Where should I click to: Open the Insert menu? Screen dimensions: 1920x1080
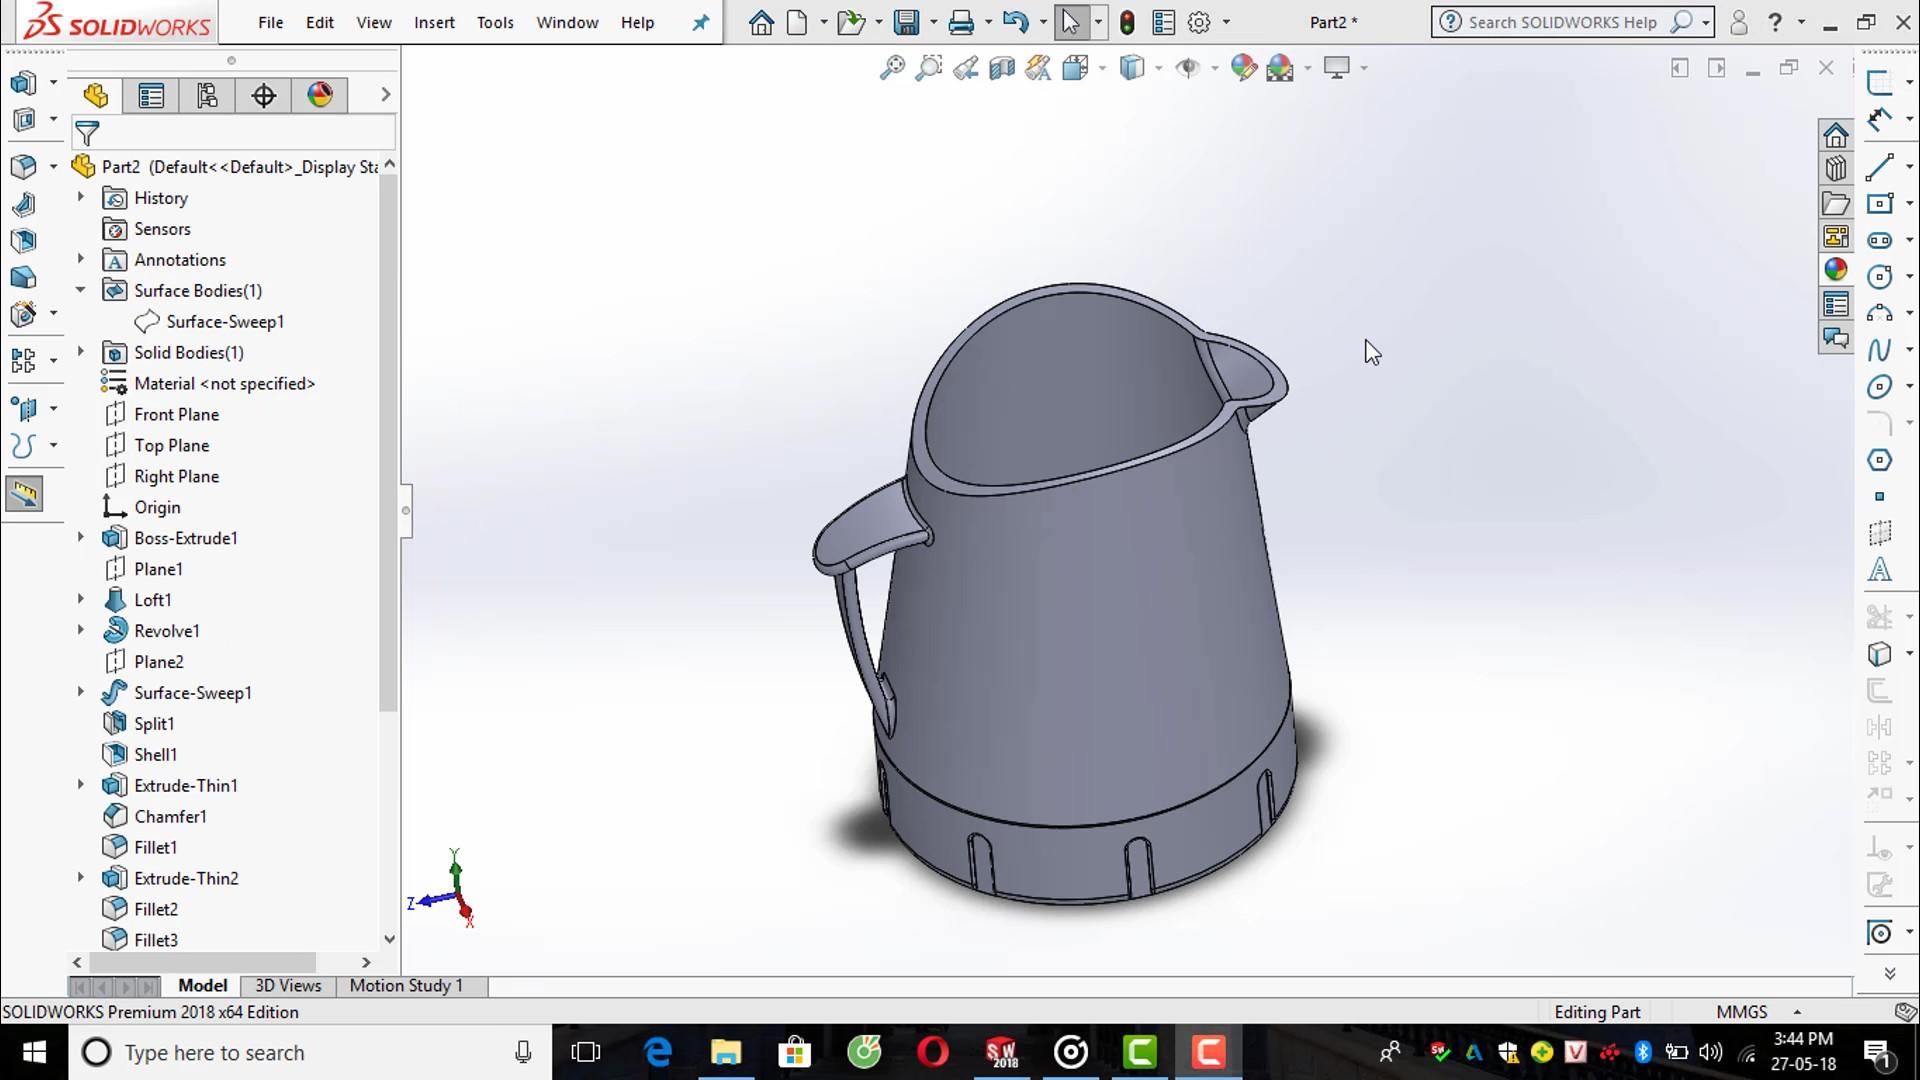[x=434, y=22]
